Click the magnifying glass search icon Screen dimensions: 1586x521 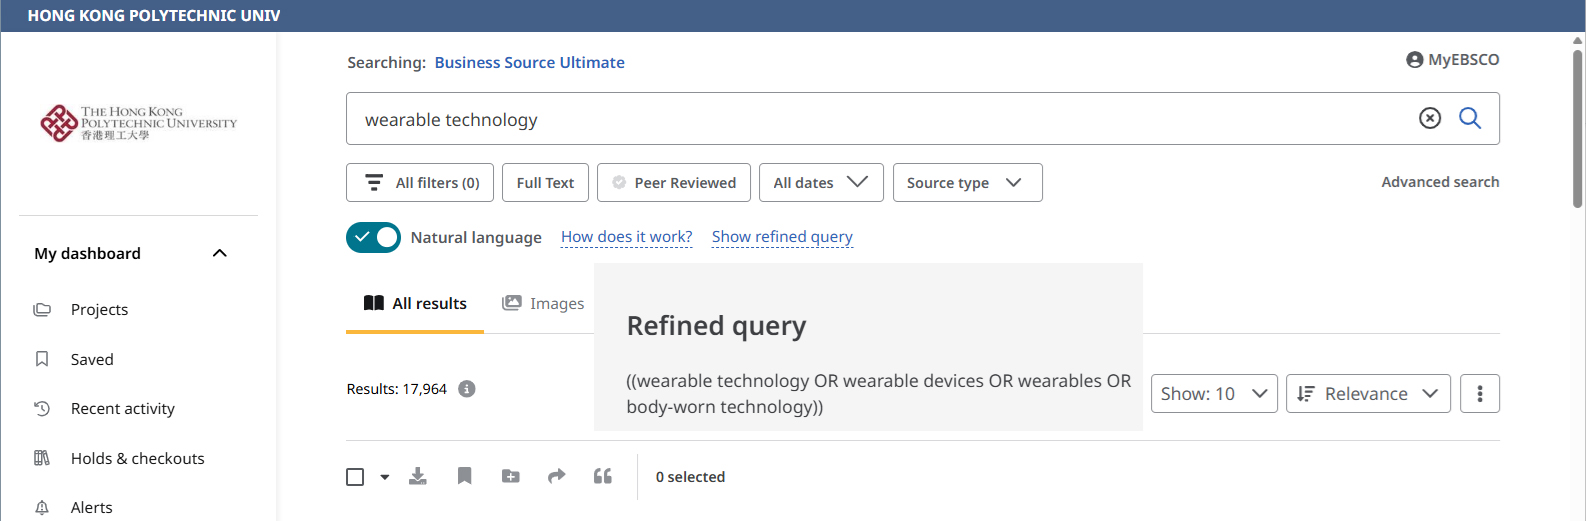(x=1469, y=118)
